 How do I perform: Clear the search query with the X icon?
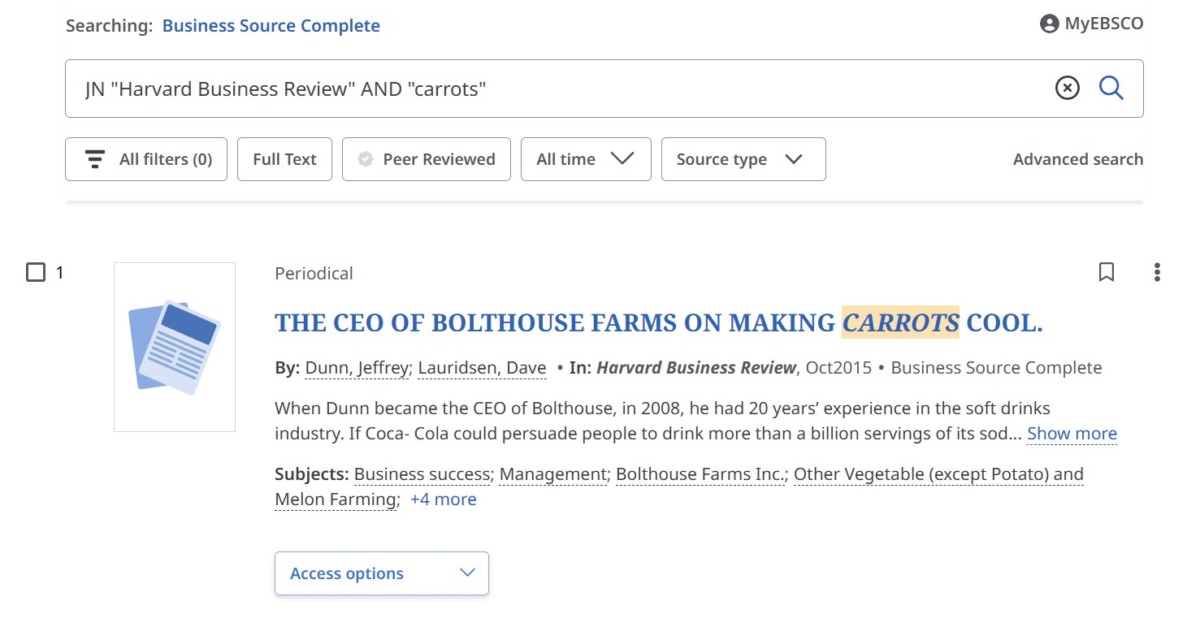[x=1067, y=88]
